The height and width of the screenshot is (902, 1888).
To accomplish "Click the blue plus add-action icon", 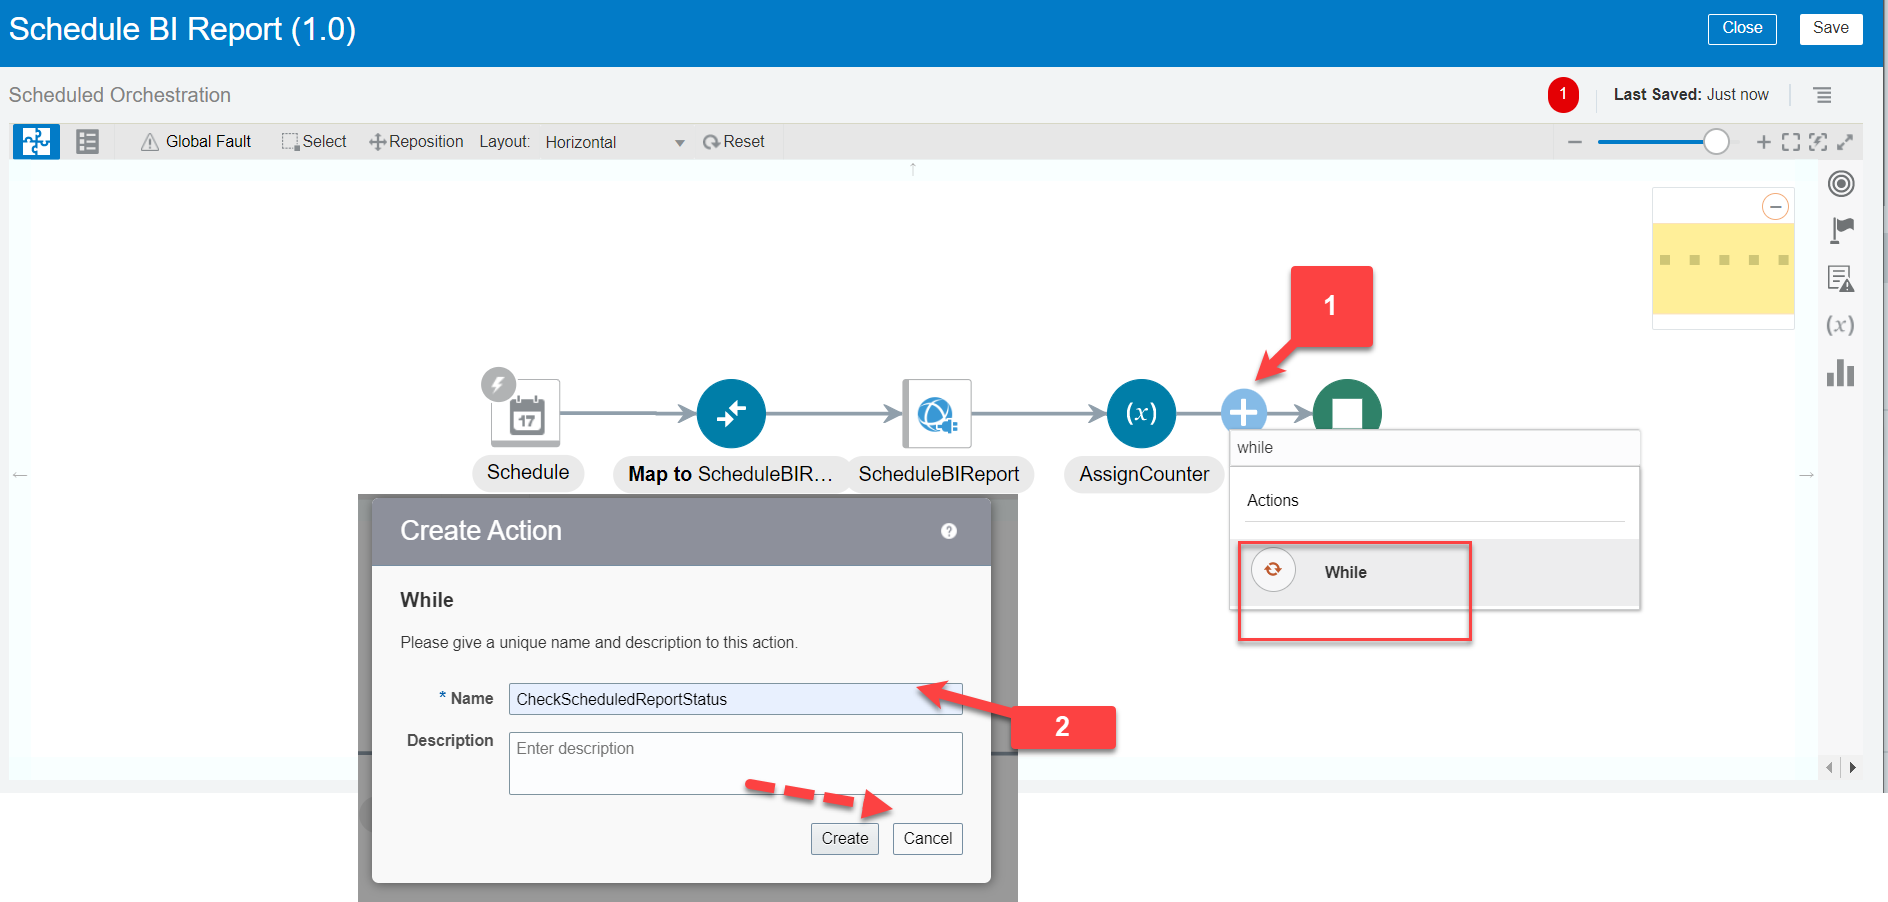I will click(x=1243, y=411).
